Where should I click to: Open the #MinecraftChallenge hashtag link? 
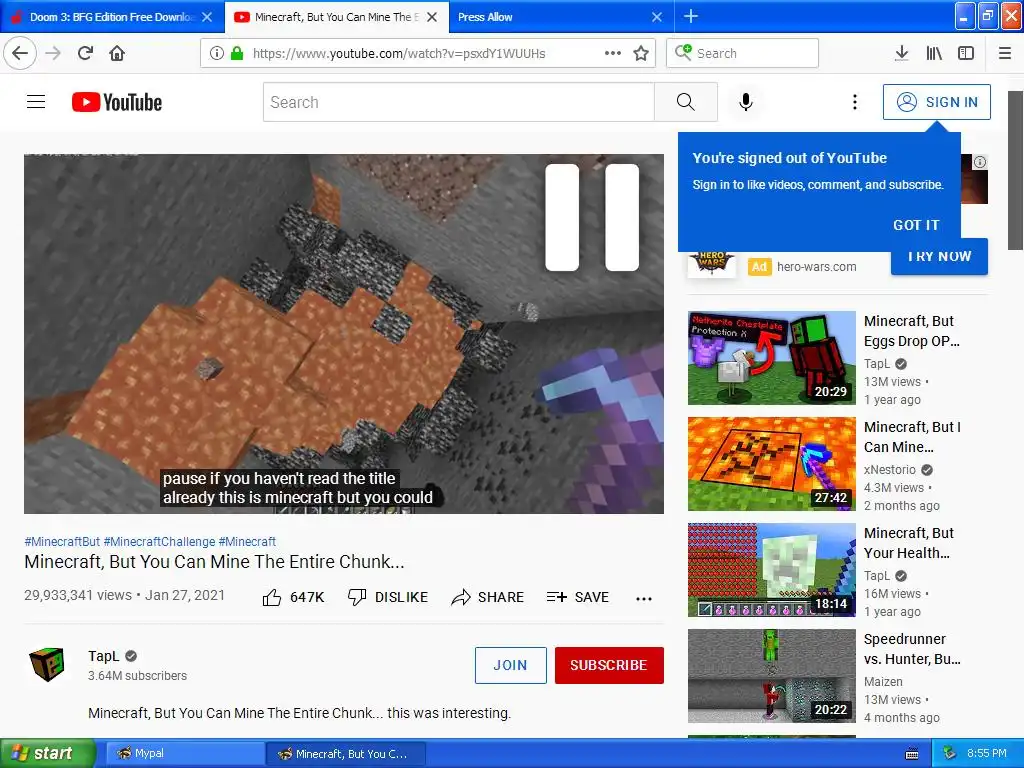point(159,541)
